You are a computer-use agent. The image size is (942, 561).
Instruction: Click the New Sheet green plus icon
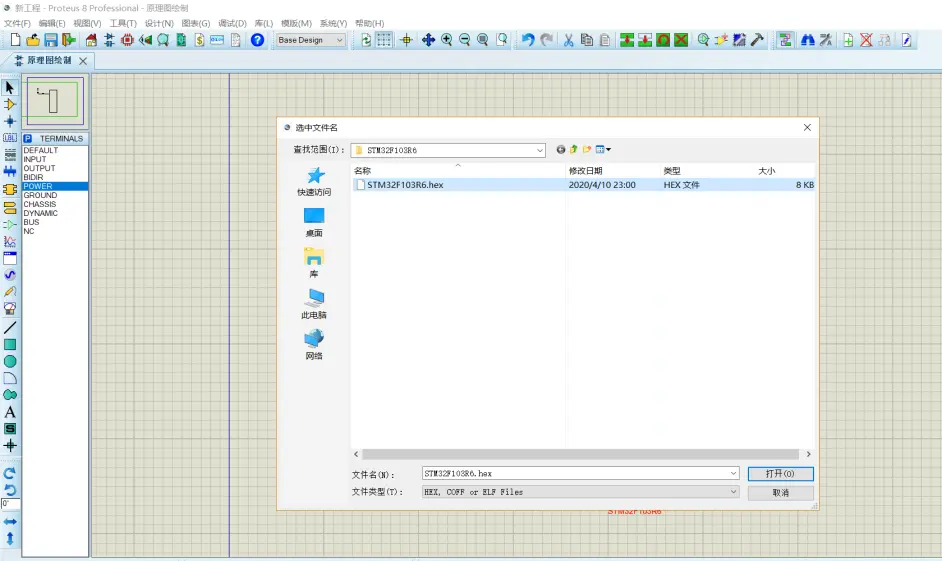point(848,40)
